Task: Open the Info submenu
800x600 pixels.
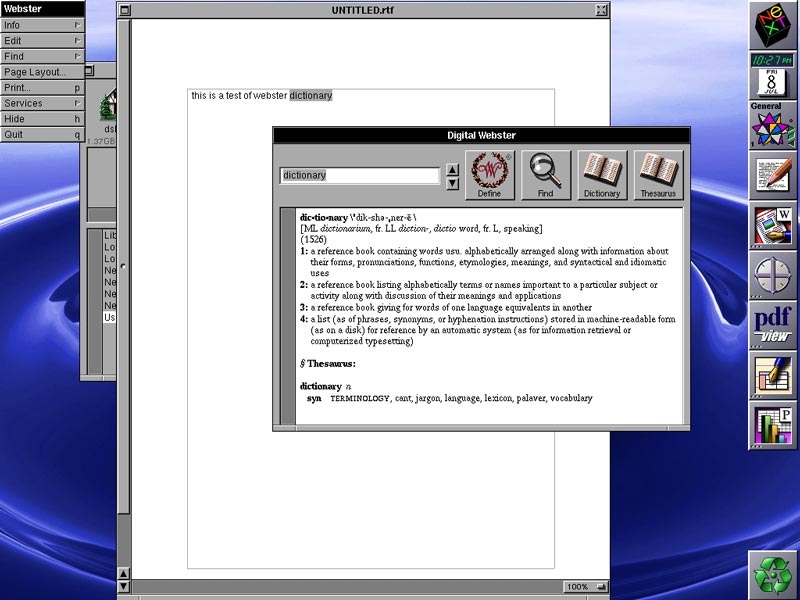Action: coord(42,25)
